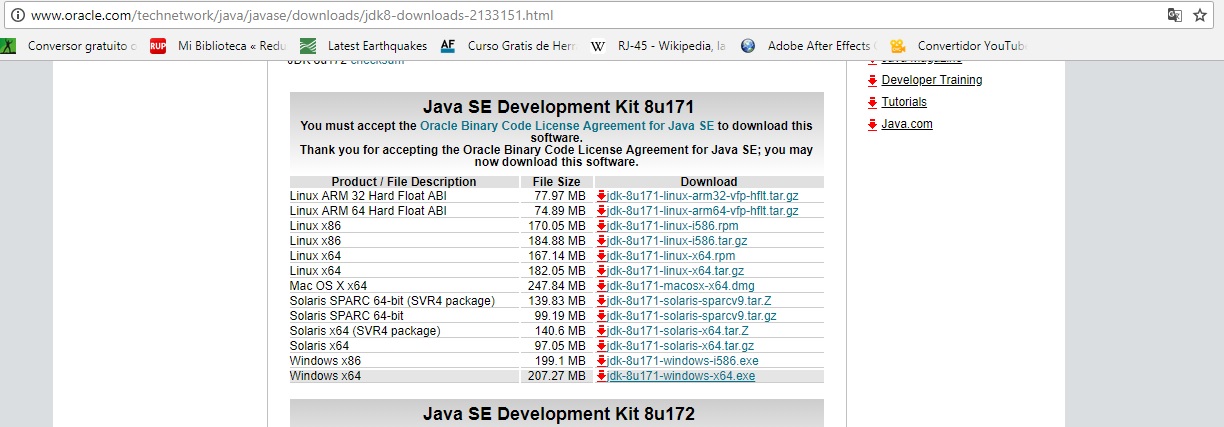Viewport: 1224px width, 427px height.
Task: Click the translate page icon
Action: (1175, 16)
